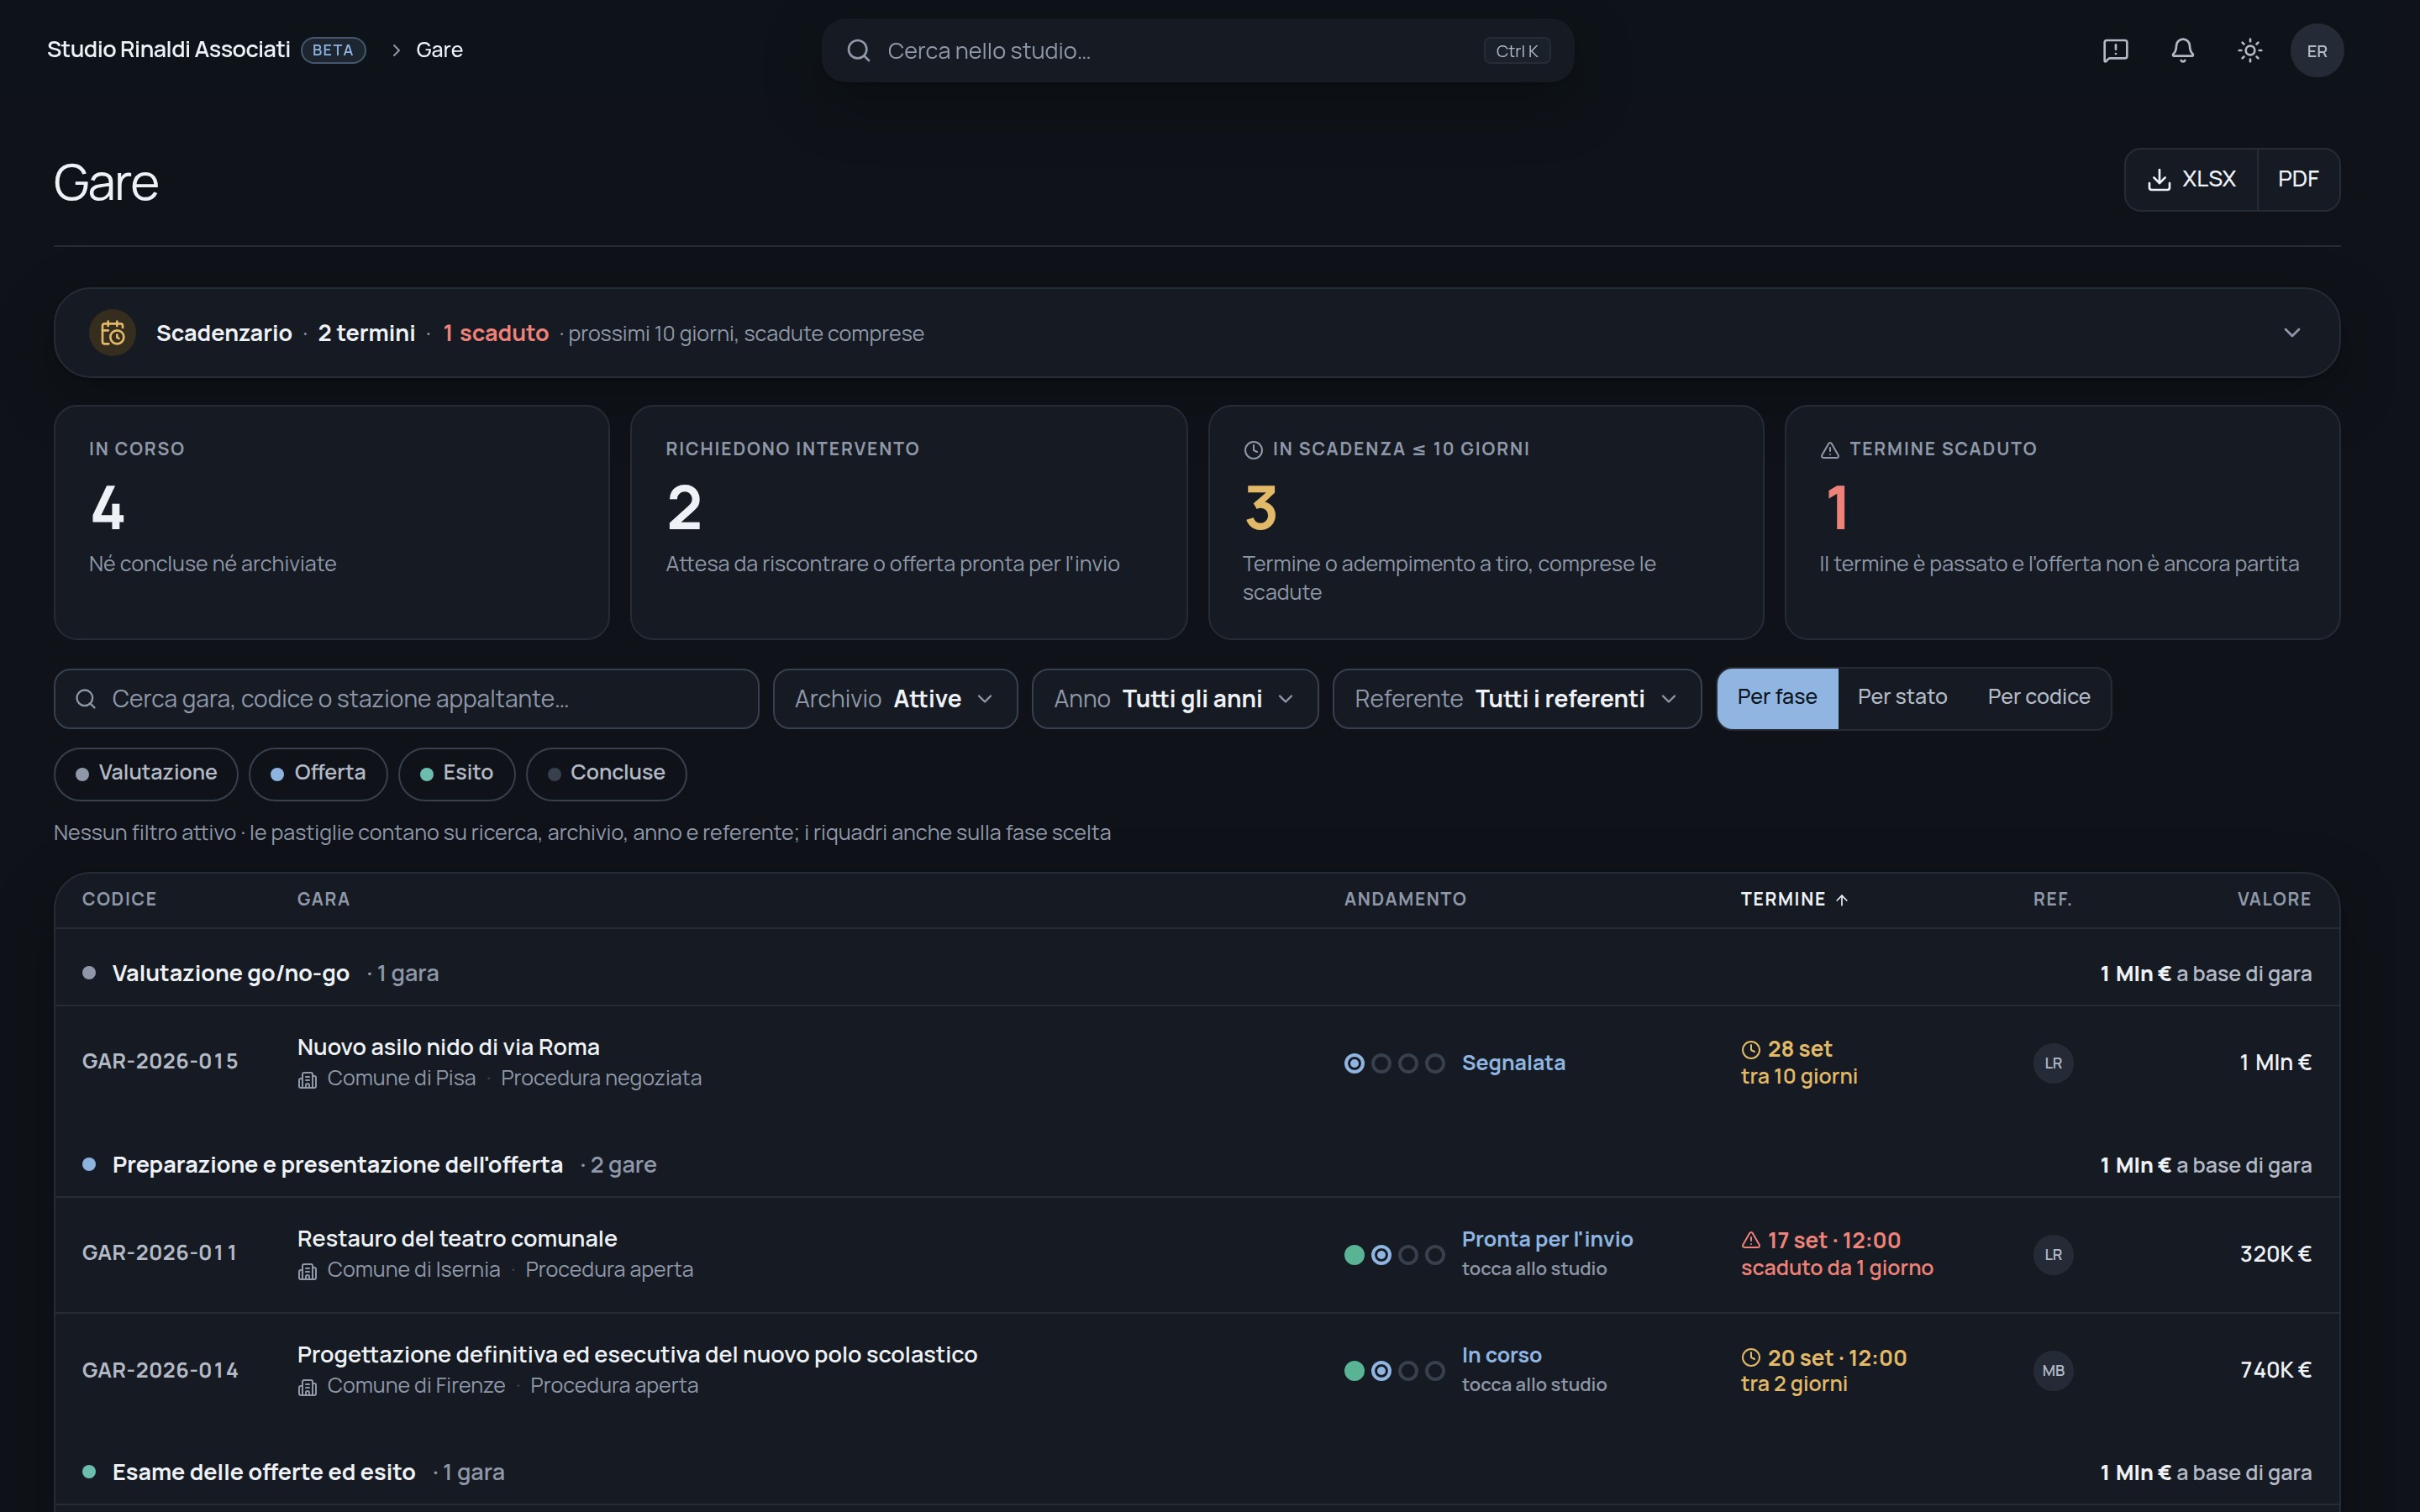Image resolution: width=2420 pixels, height=1512 pixels.
Task: Click the warning icon next to 17 set
Action: (x=1751, y=1240)
